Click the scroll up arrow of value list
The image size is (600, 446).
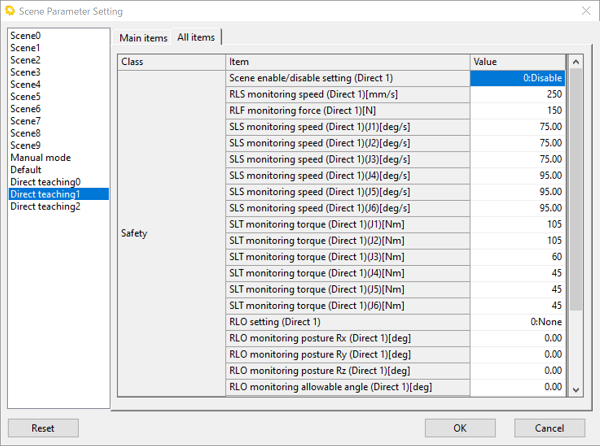click(x=576, y=62)
